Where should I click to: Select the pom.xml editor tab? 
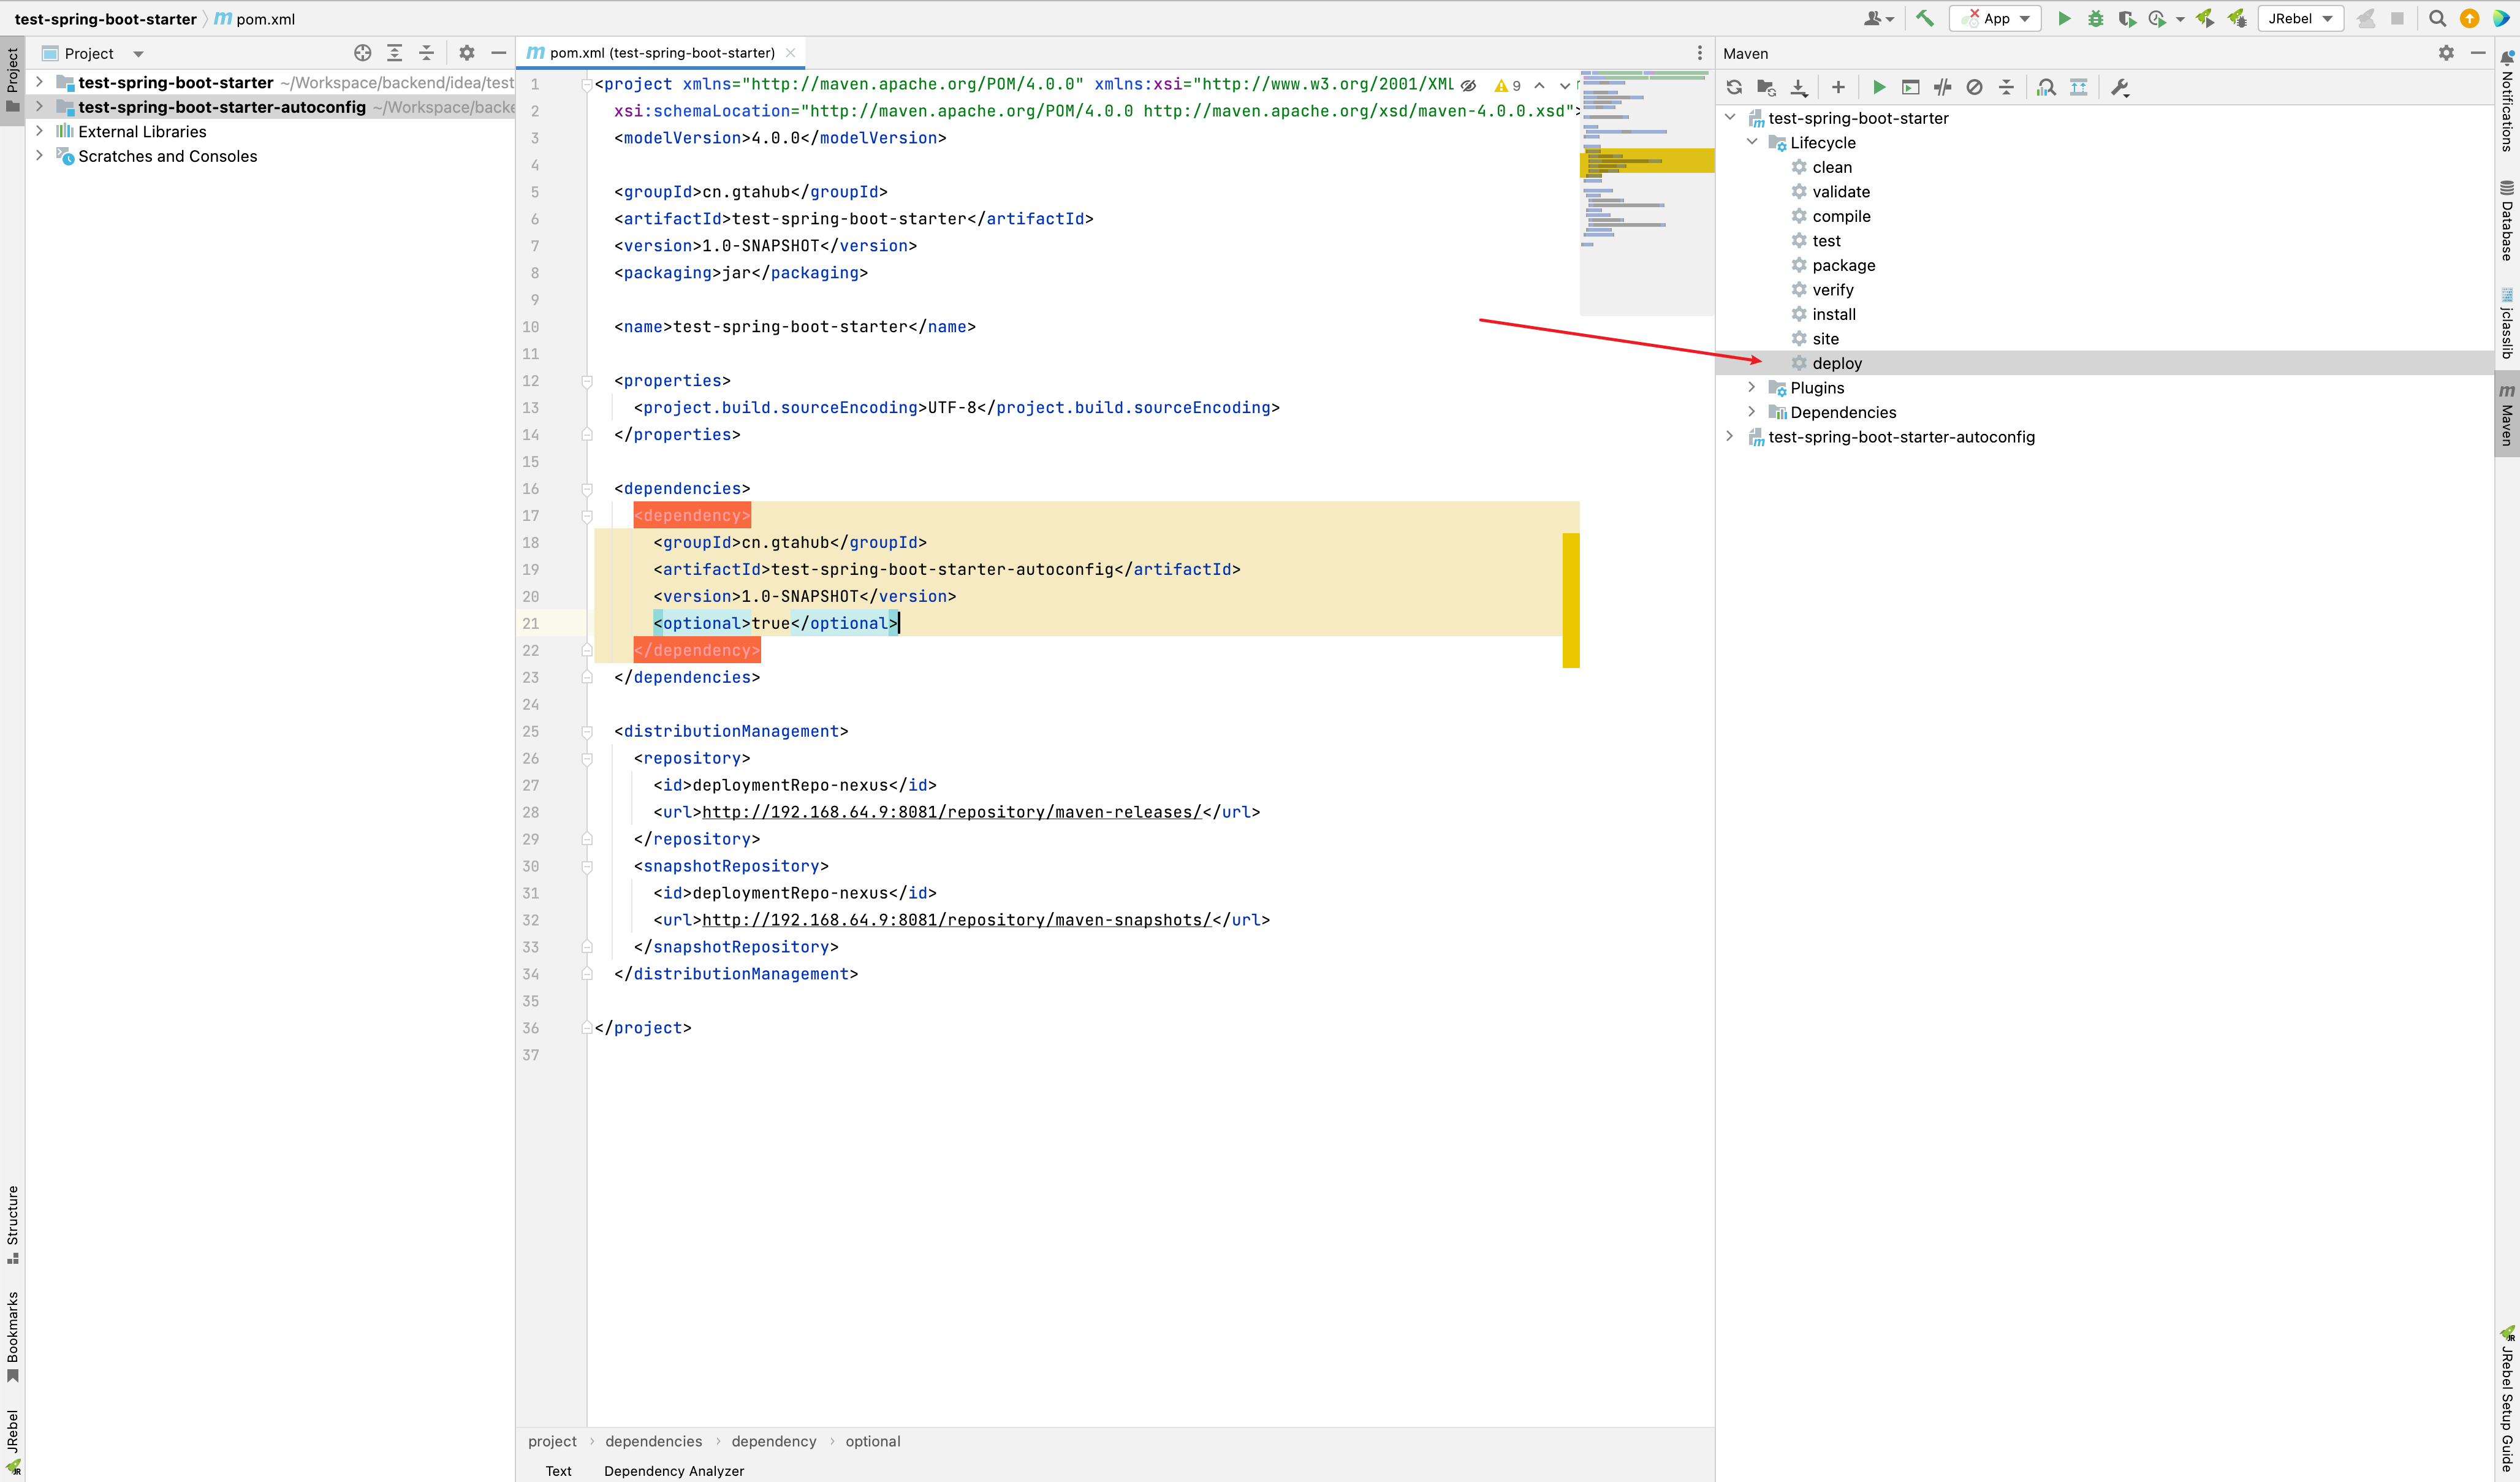point(661,53)
